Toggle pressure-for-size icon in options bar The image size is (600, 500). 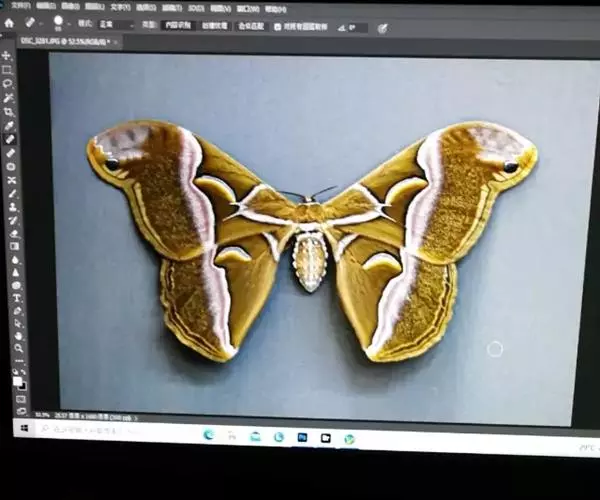click(x=382, y=28)
